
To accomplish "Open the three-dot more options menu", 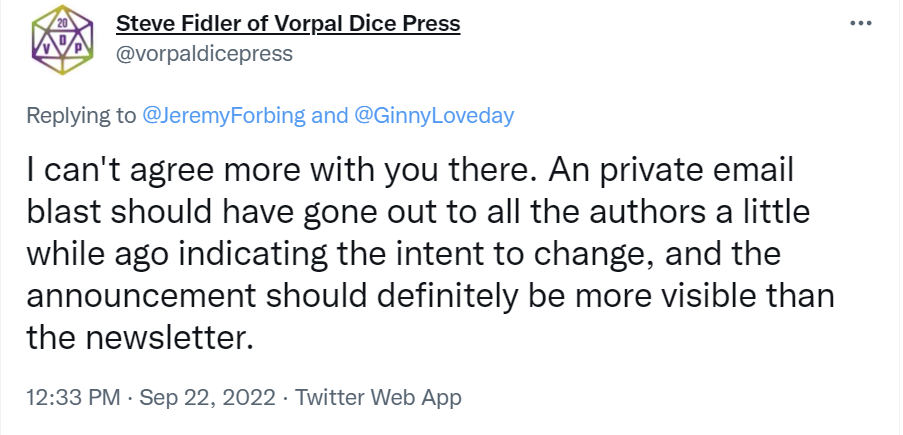I will (x=860, y=23).
